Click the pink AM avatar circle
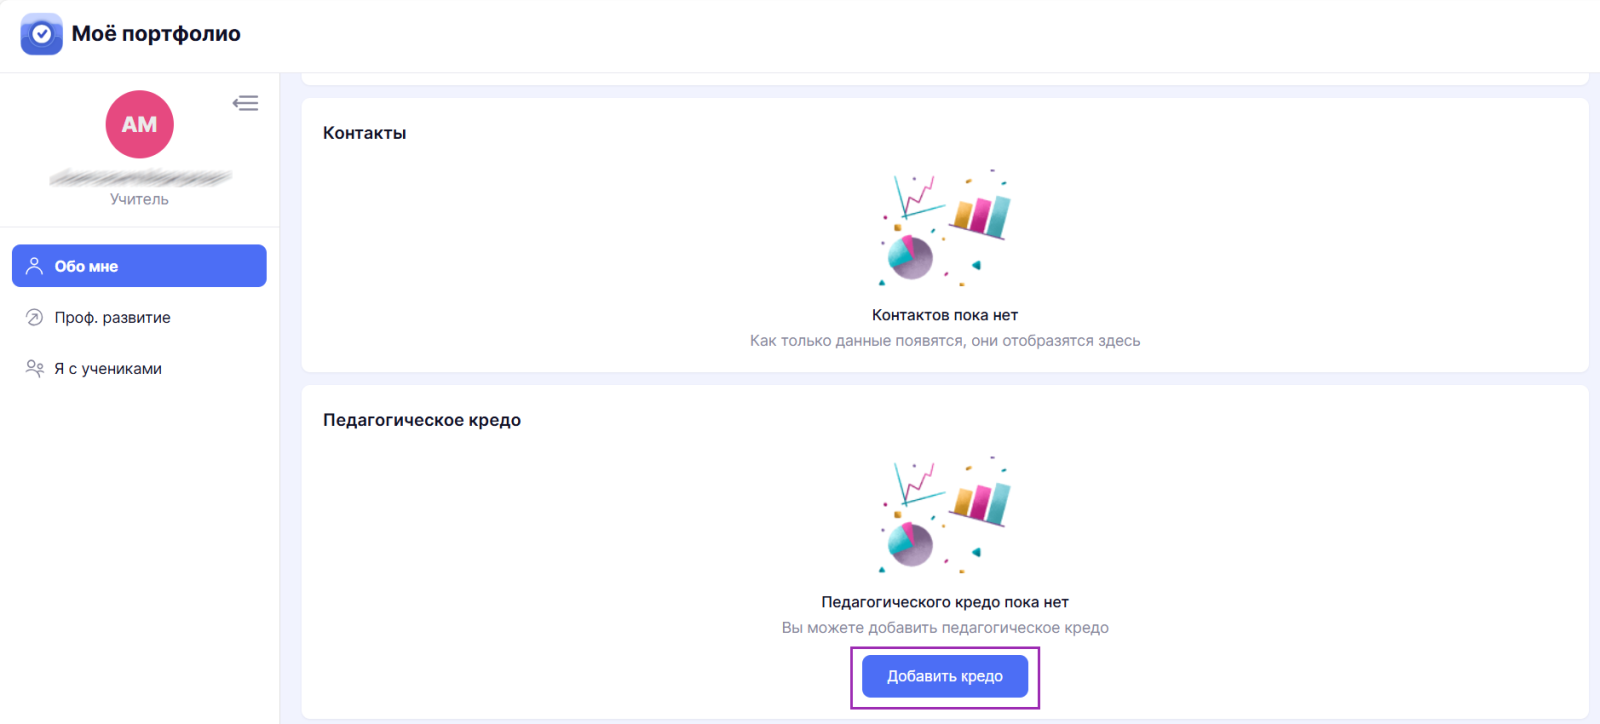Screen dimensions: 1600x724 140,124
